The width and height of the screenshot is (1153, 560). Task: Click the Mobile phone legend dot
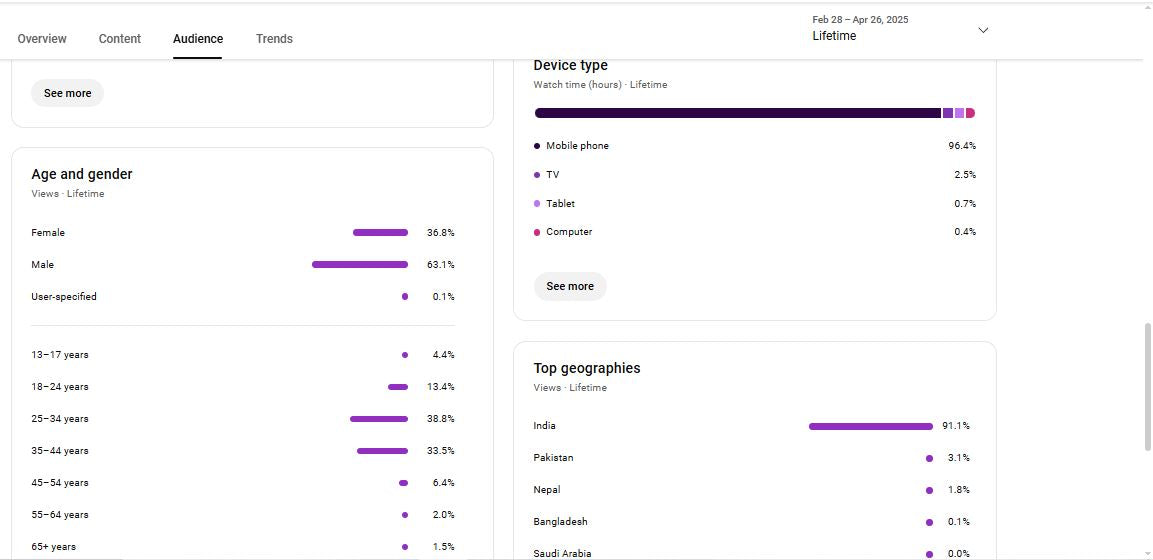(x=537, y=146)
